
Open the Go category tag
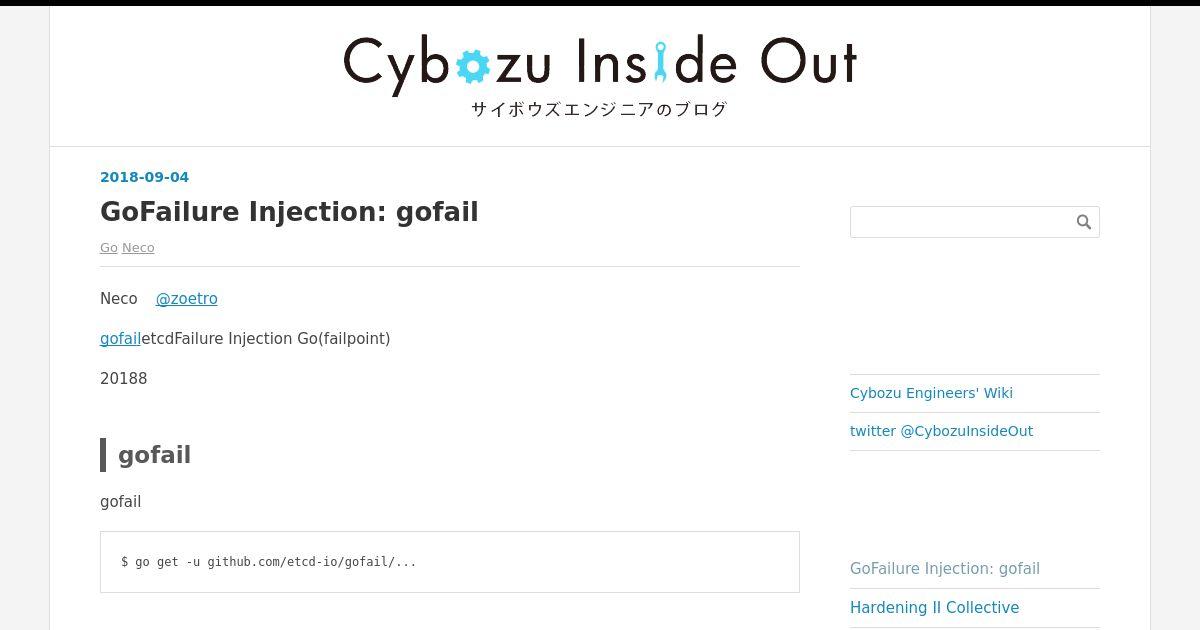109,248
